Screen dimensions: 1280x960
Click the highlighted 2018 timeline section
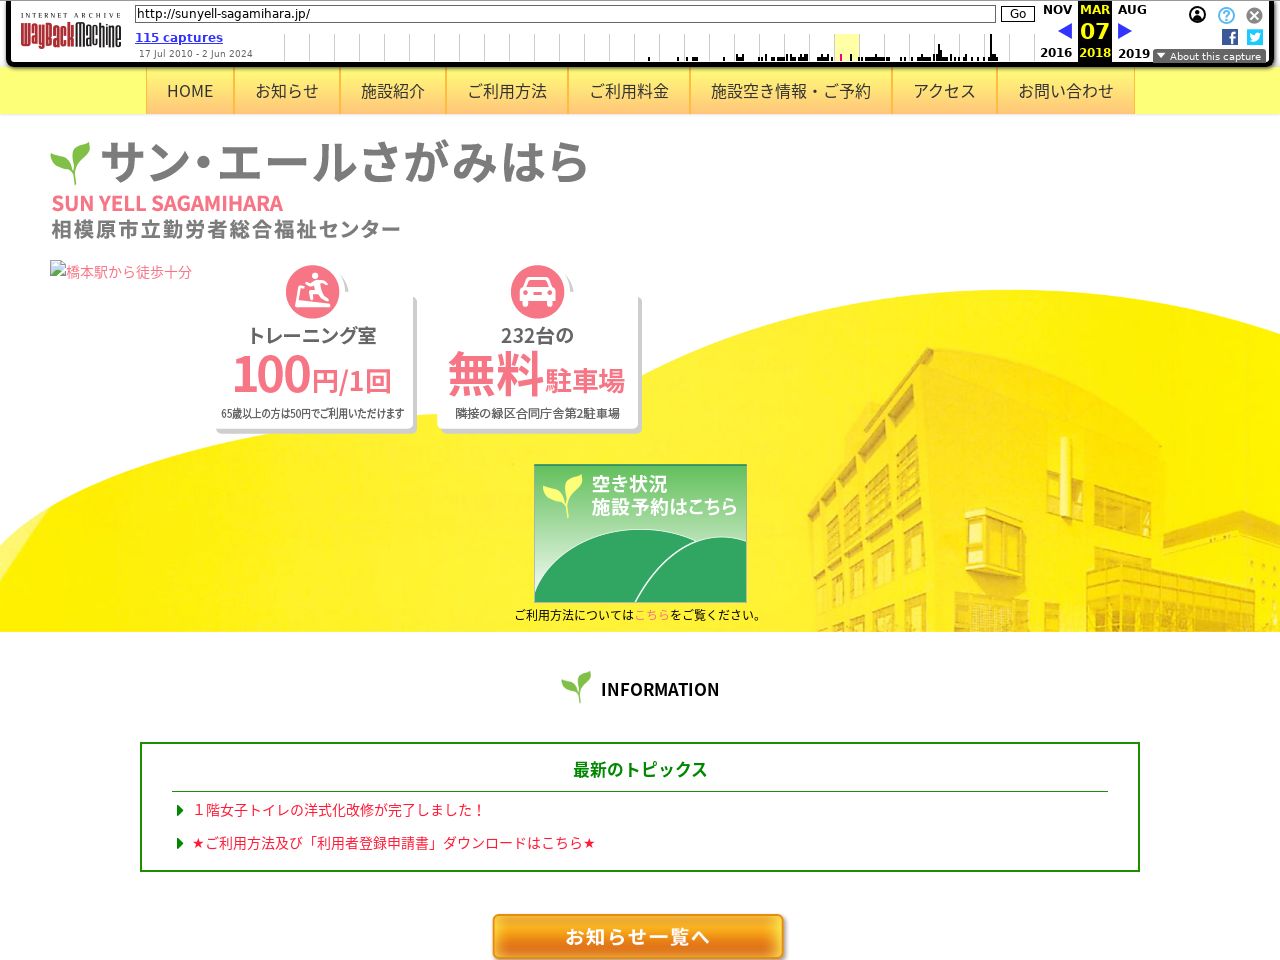pos(846,47)
